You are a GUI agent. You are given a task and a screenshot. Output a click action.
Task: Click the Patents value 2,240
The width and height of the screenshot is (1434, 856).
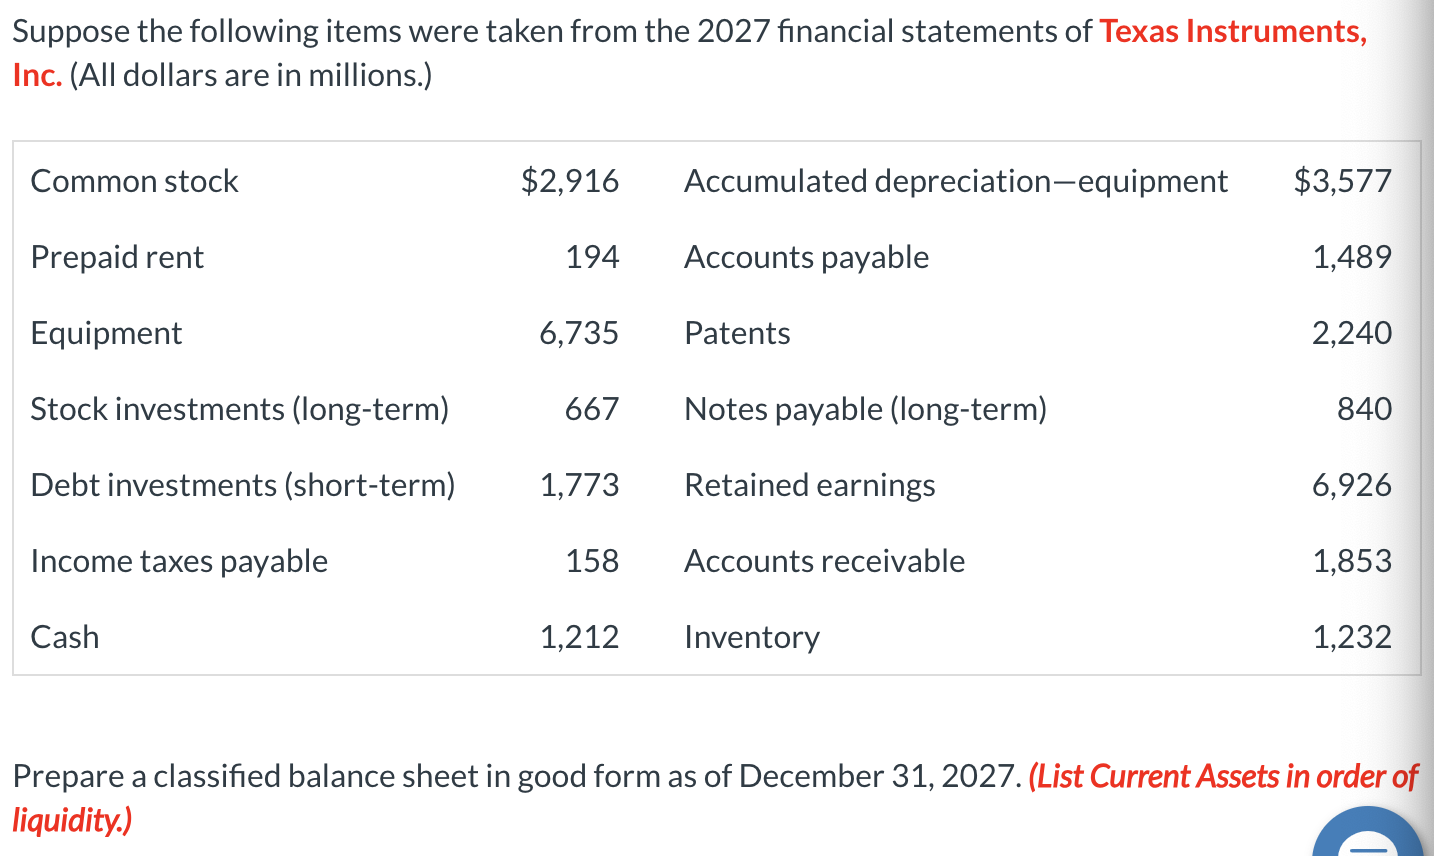click(x=1351, y=333)
